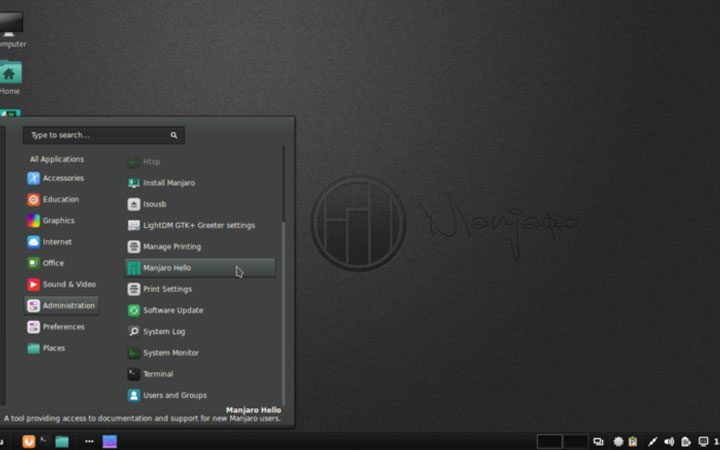
Task: Click the magnifier icon in search box
Action: click(174, 135)
